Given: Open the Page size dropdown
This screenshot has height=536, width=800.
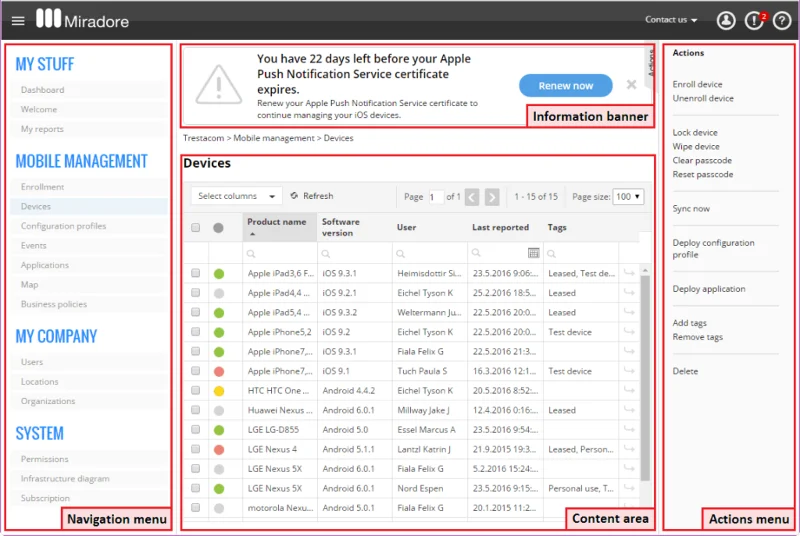Looking at the screenshot, I should (x=628, y=197).
